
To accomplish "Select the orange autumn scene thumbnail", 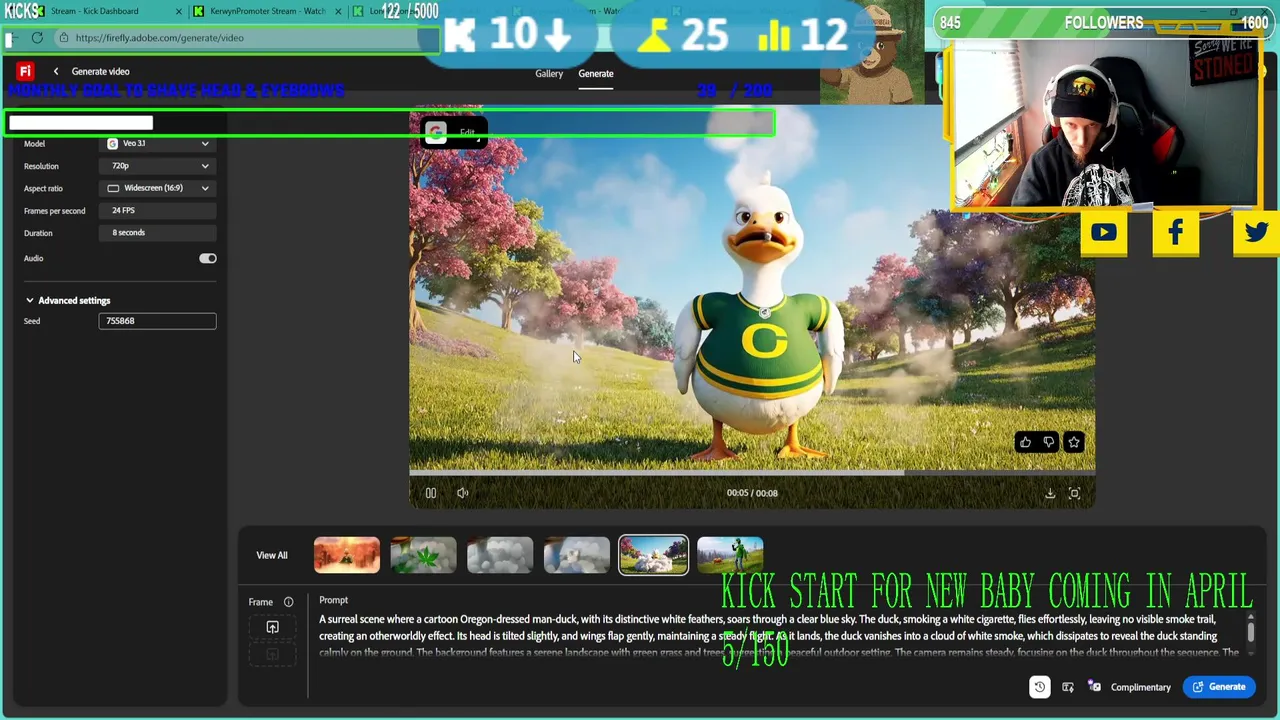I will pyautogui.click(x=347, y=555).
